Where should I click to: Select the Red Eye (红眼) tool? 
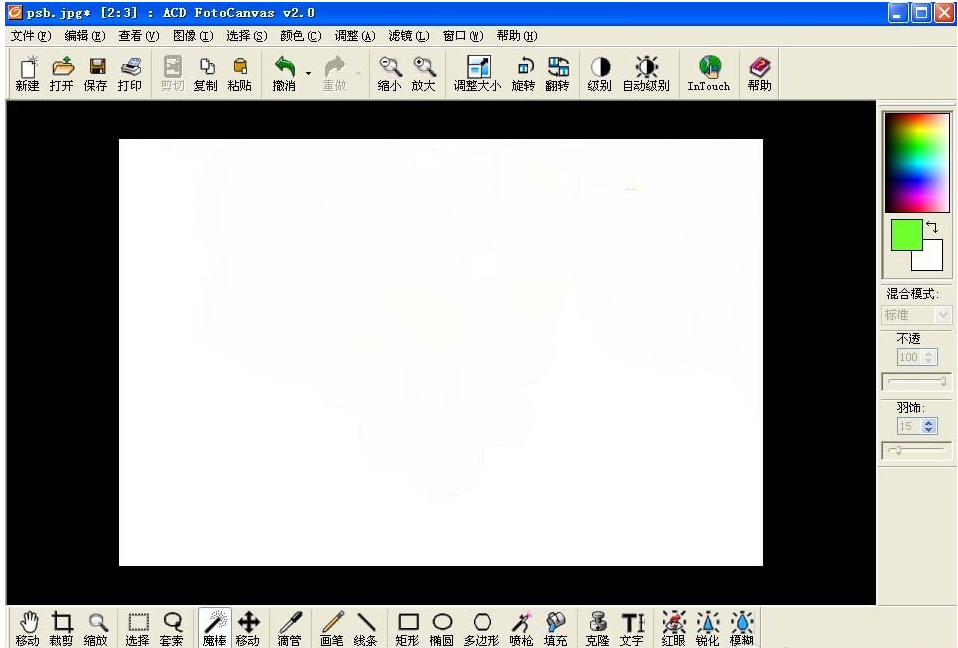(x=673, y=627)
